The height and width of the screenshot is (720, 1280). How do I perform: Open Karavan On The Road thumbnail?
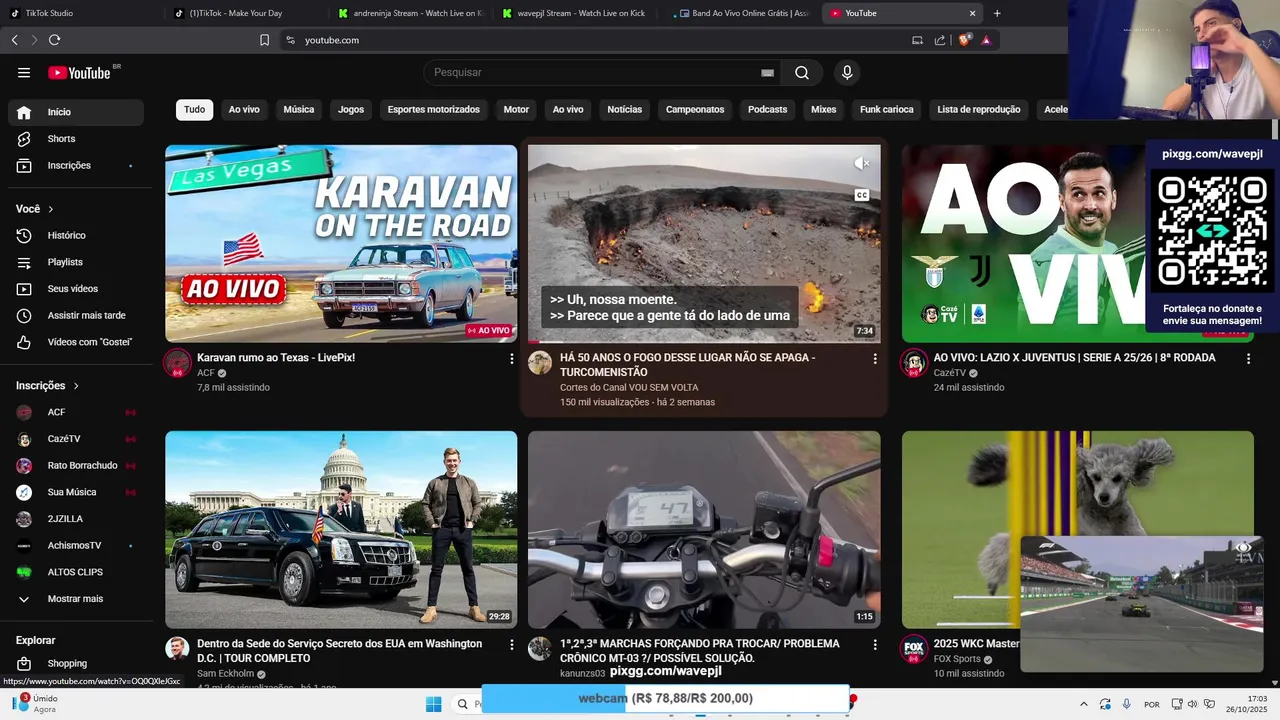click(x=341, y=244)
